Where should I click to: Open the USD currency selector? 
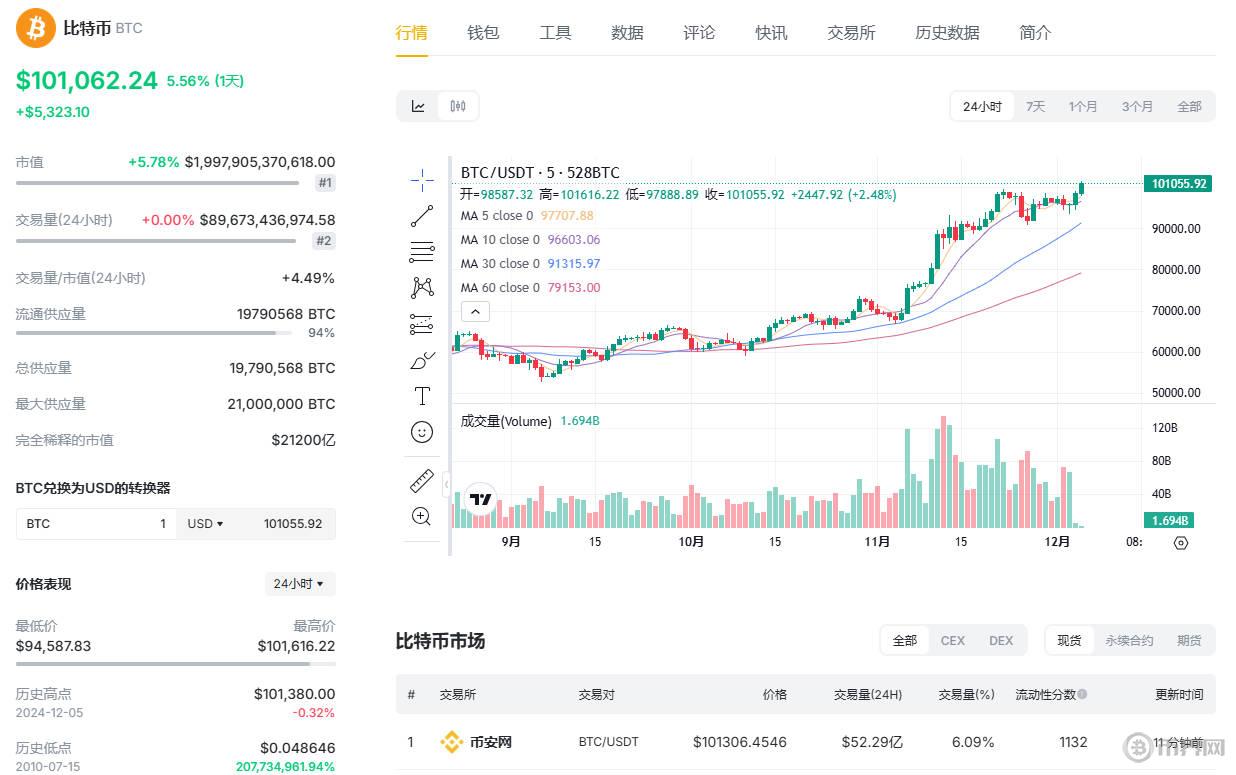click(x=205, y=524)
